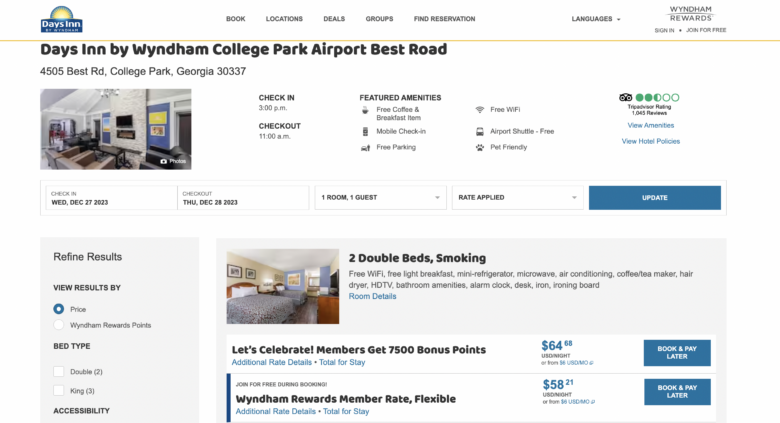This screenshot has height=423, width=780.
Task: Expand the Rate Applied dropdown
Action: pyautogui.click(x=517, y=198)
